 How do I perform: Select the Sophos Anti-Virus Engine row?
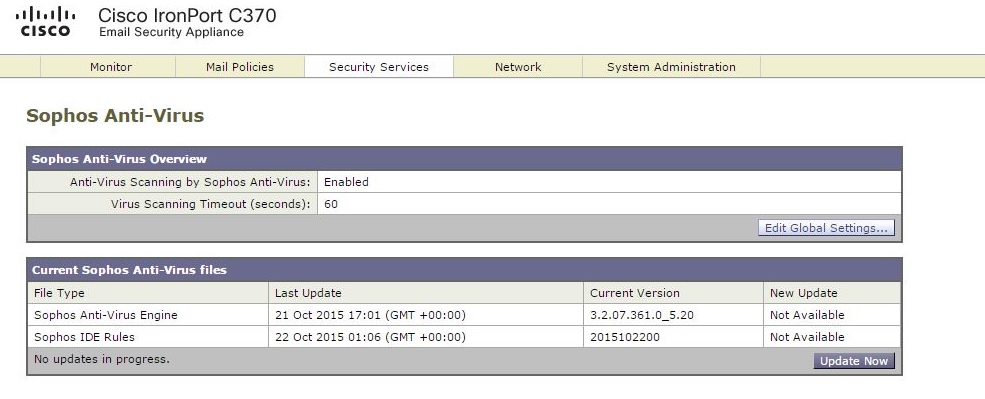[464, 315]
